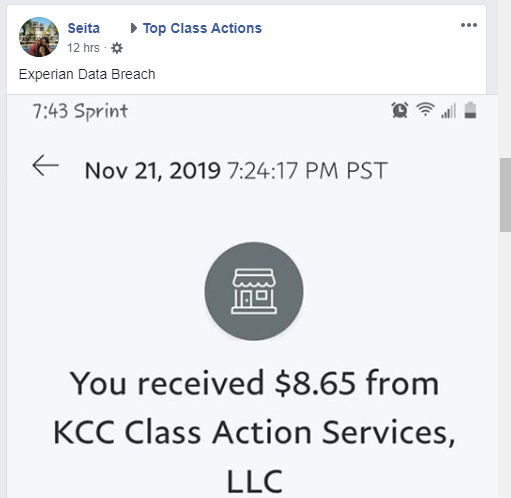Click the cell signal bars icon
Screen dimensions: 511x498
tap(448, 111)
